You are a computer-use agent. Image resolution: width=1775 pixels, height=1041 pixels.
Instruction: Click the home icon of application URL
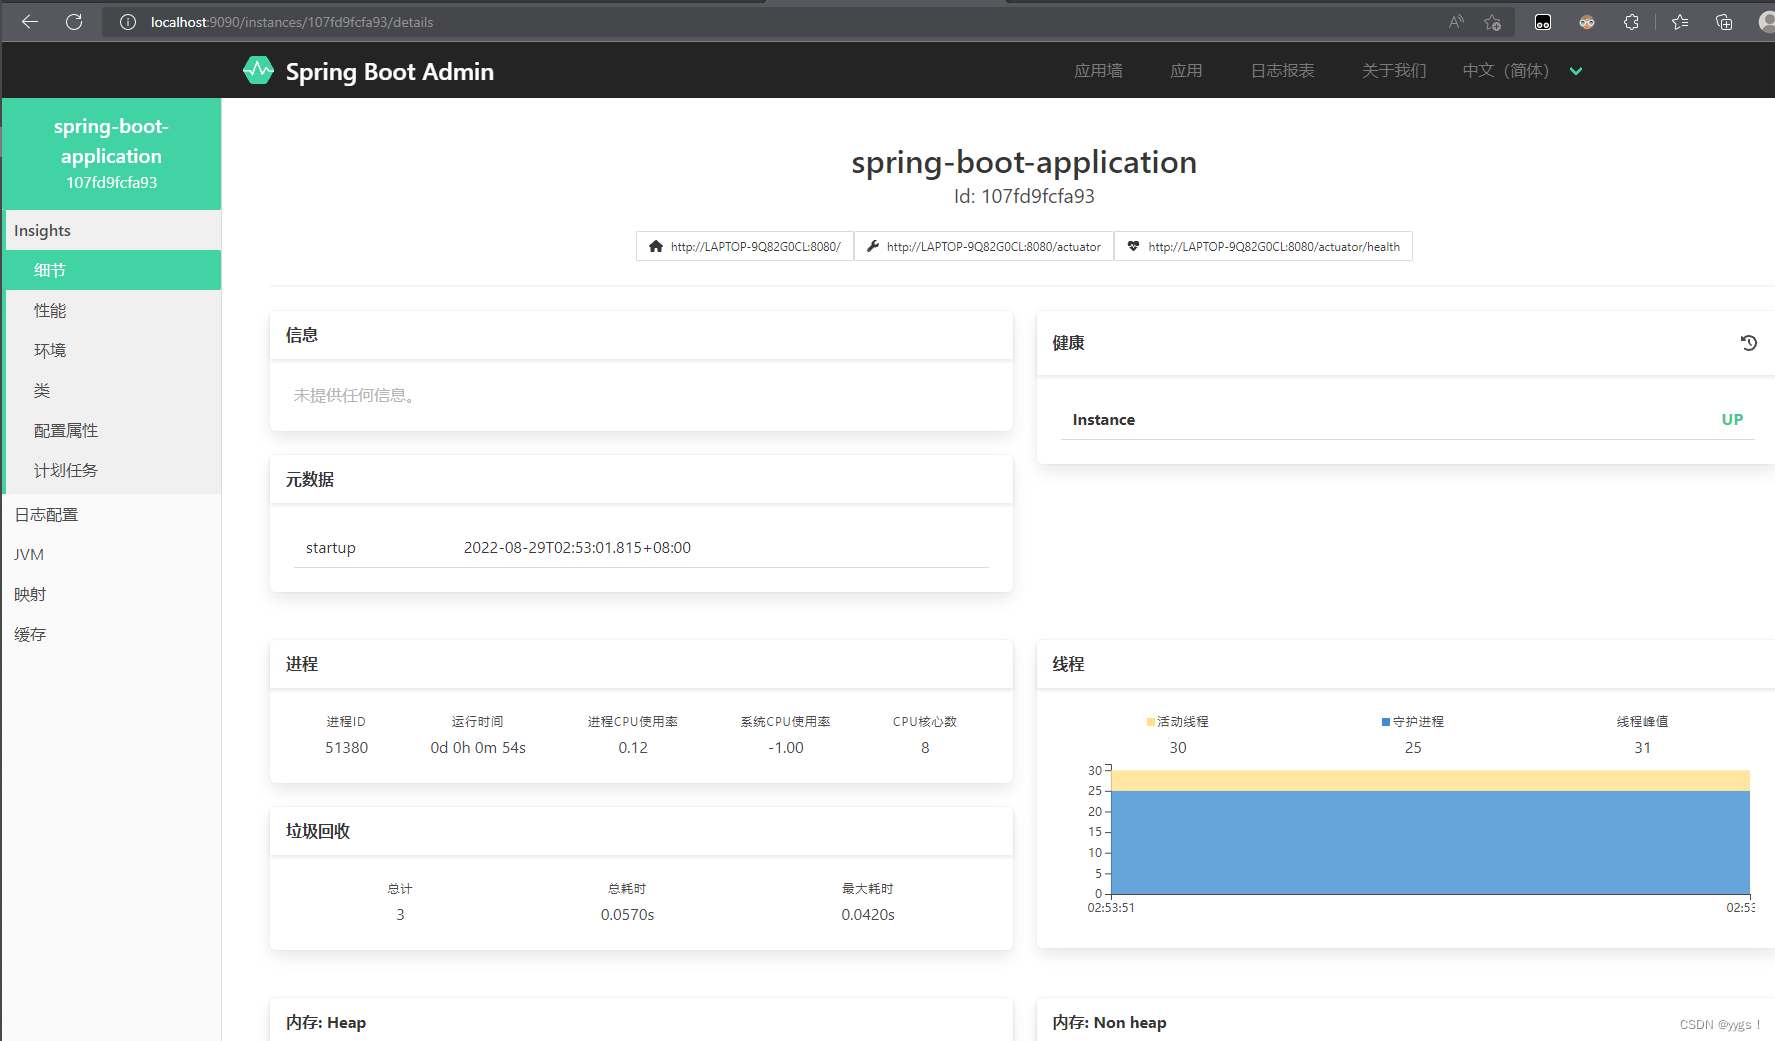656,246
